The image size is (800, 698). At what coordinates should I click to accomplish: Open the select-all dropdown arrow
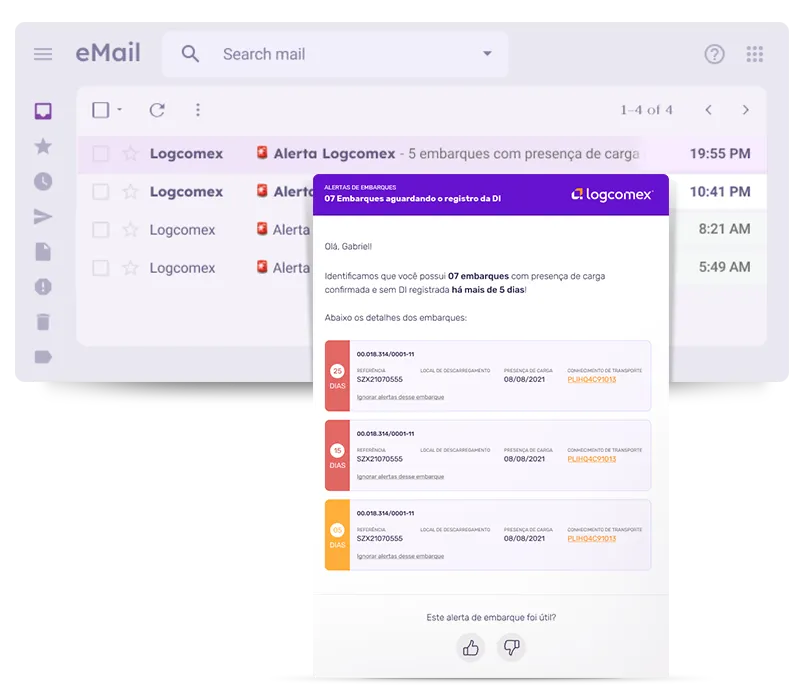(x=119, y=110)
